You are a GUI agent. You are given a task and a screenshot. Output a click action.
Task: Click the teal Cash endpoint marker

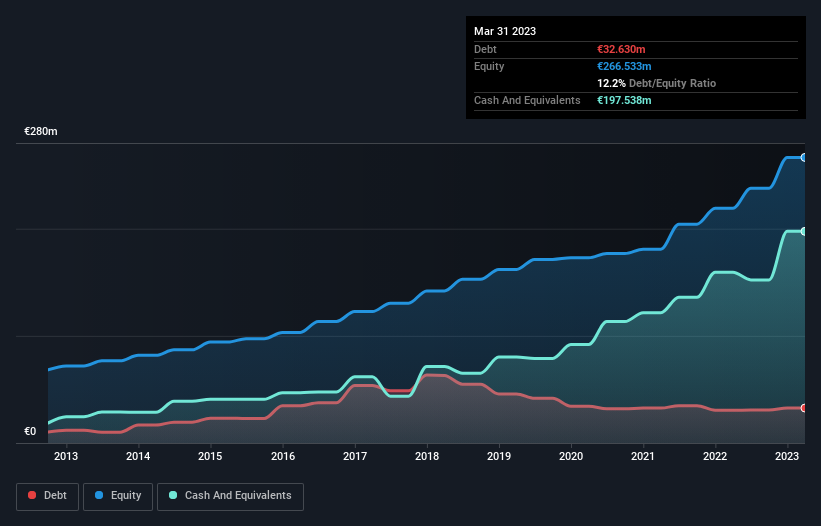pos(804,231)
